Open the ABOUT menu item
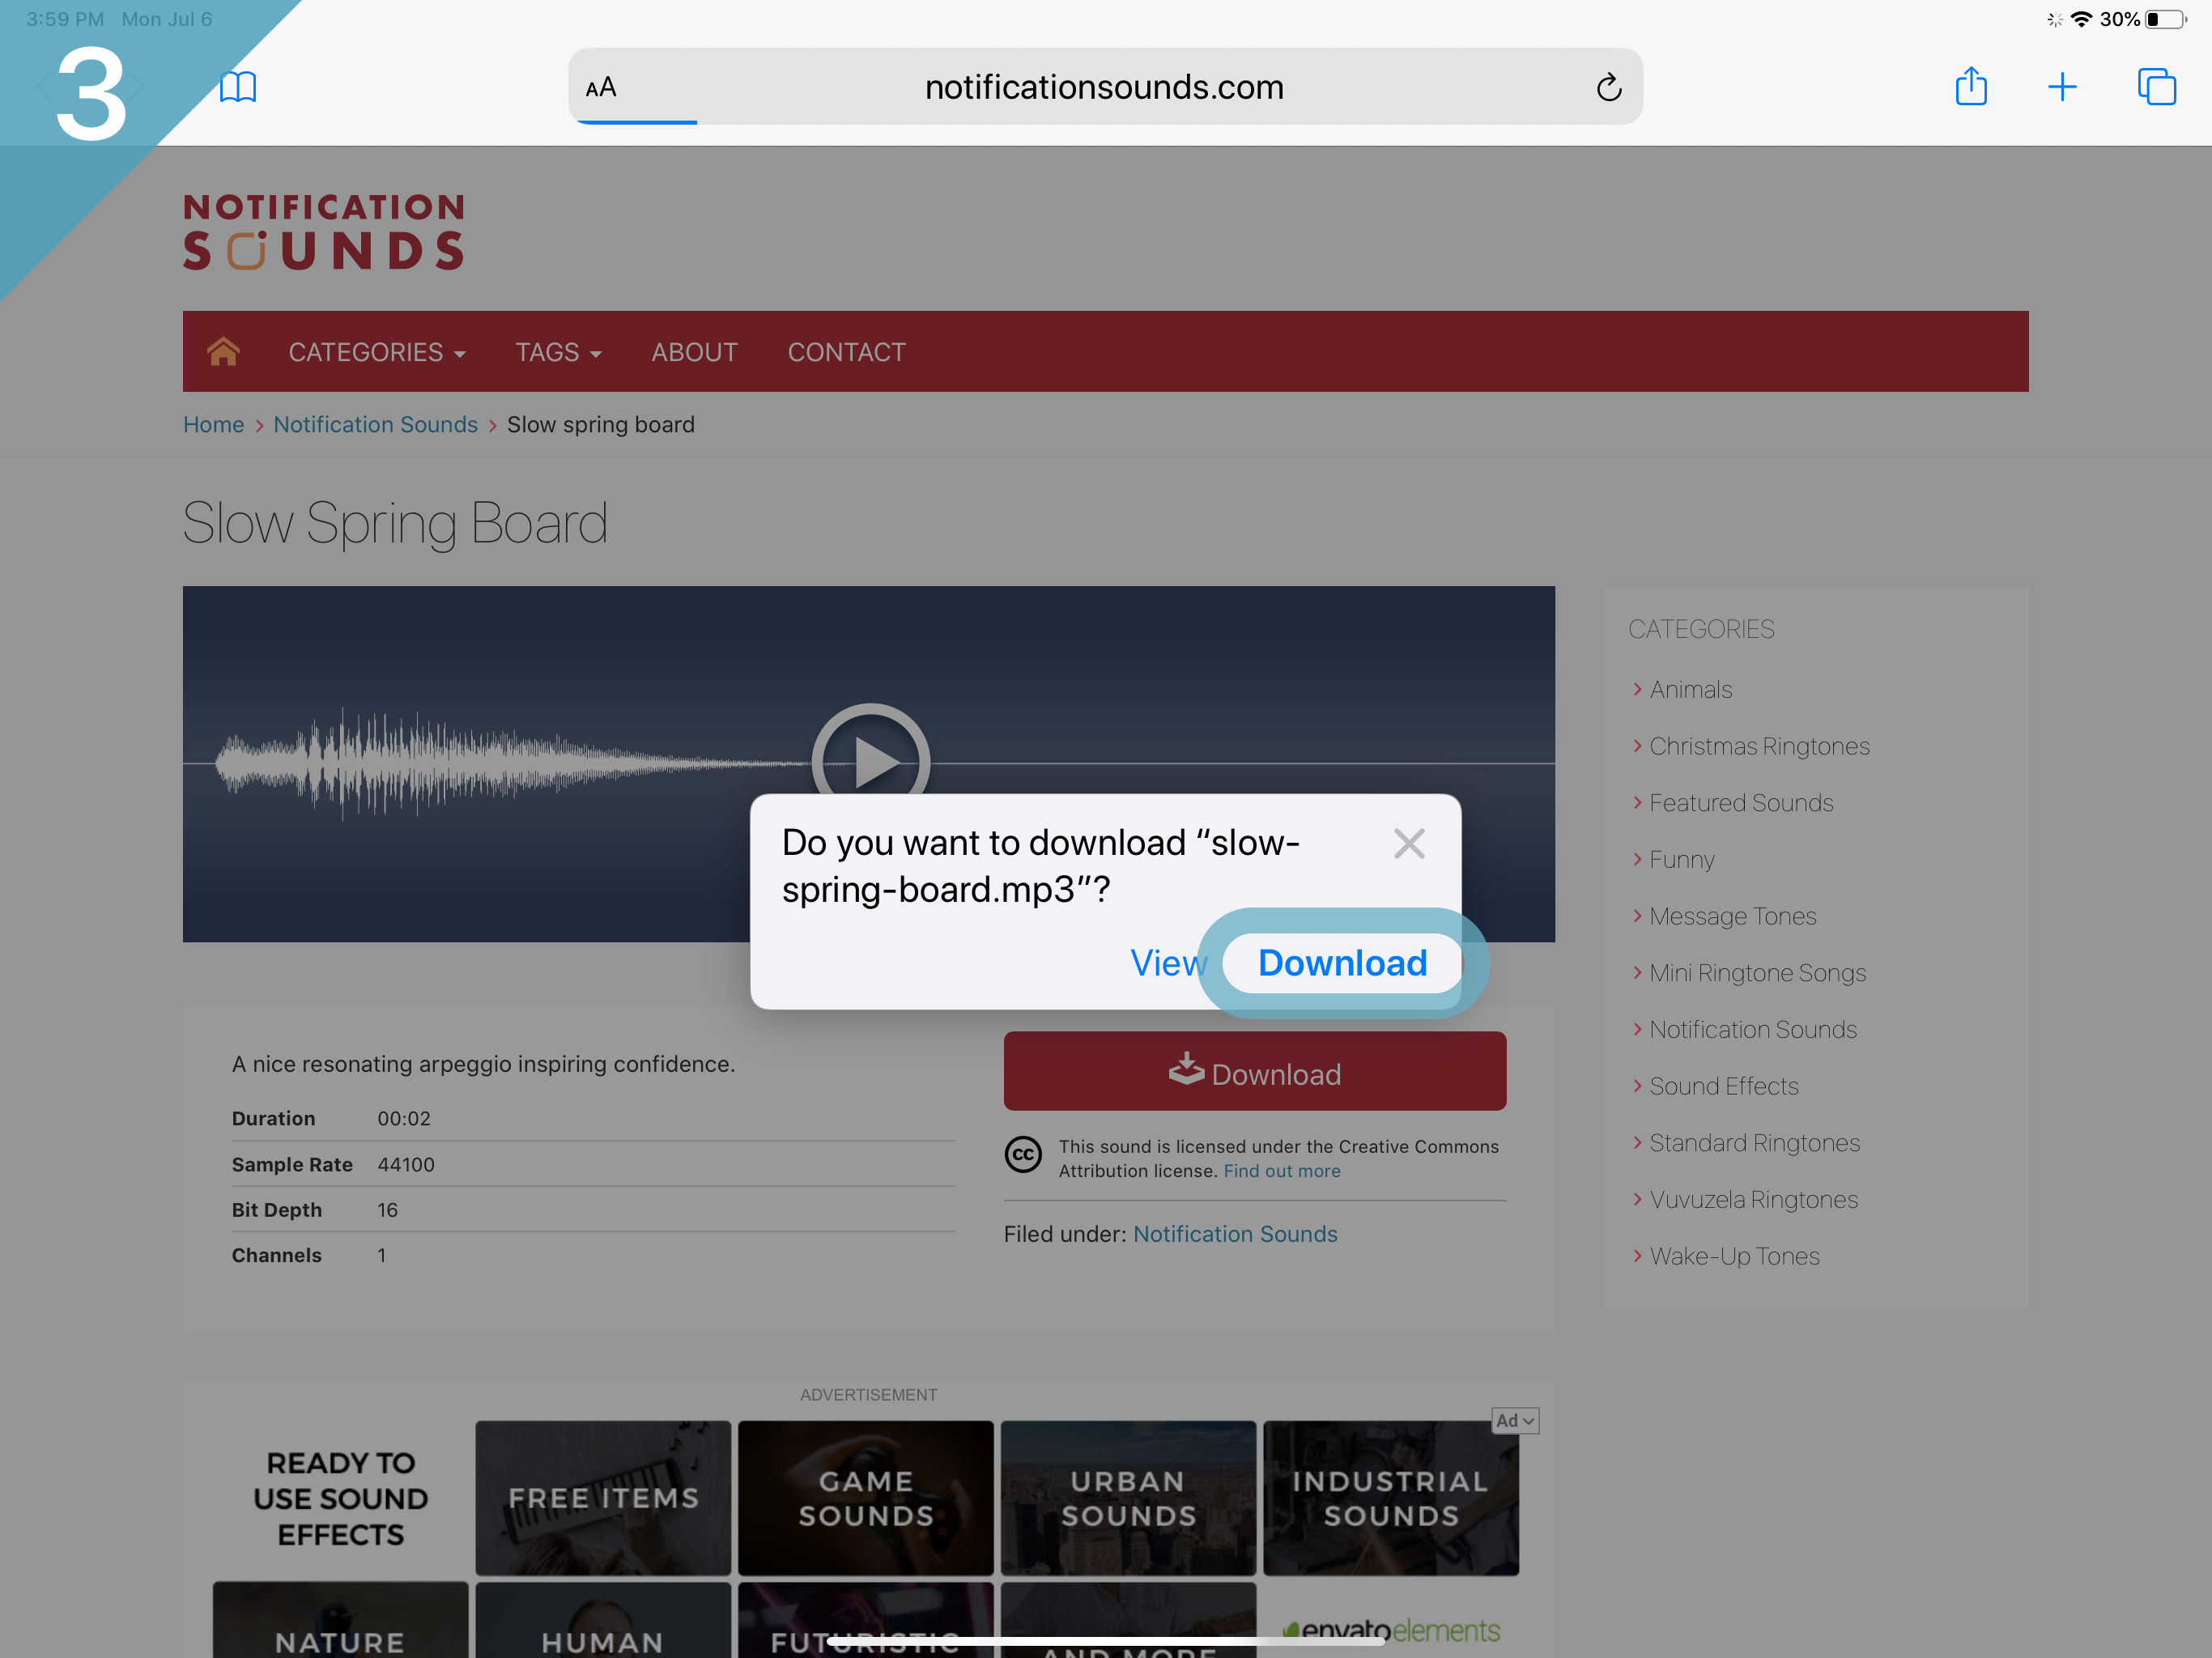2212x1658 pixels. [694, 352]
